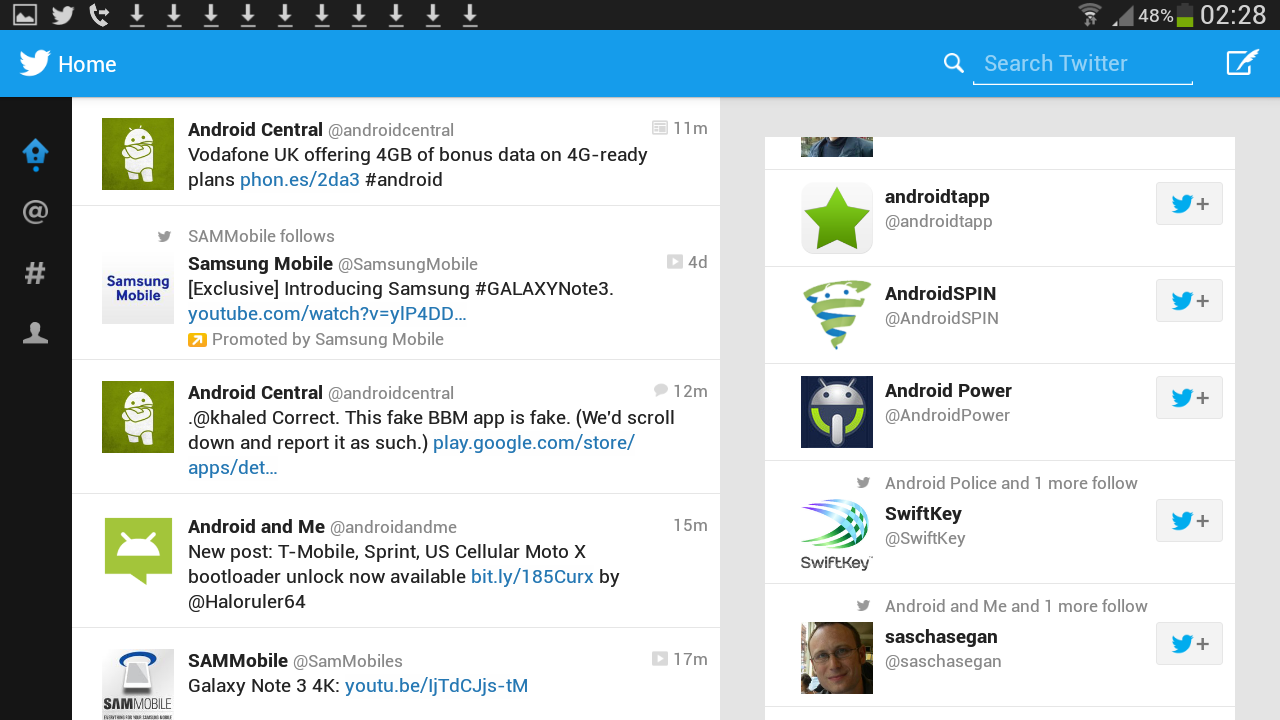
Task: Open missed call notification in status bar
Action: (x=99, y=15)
